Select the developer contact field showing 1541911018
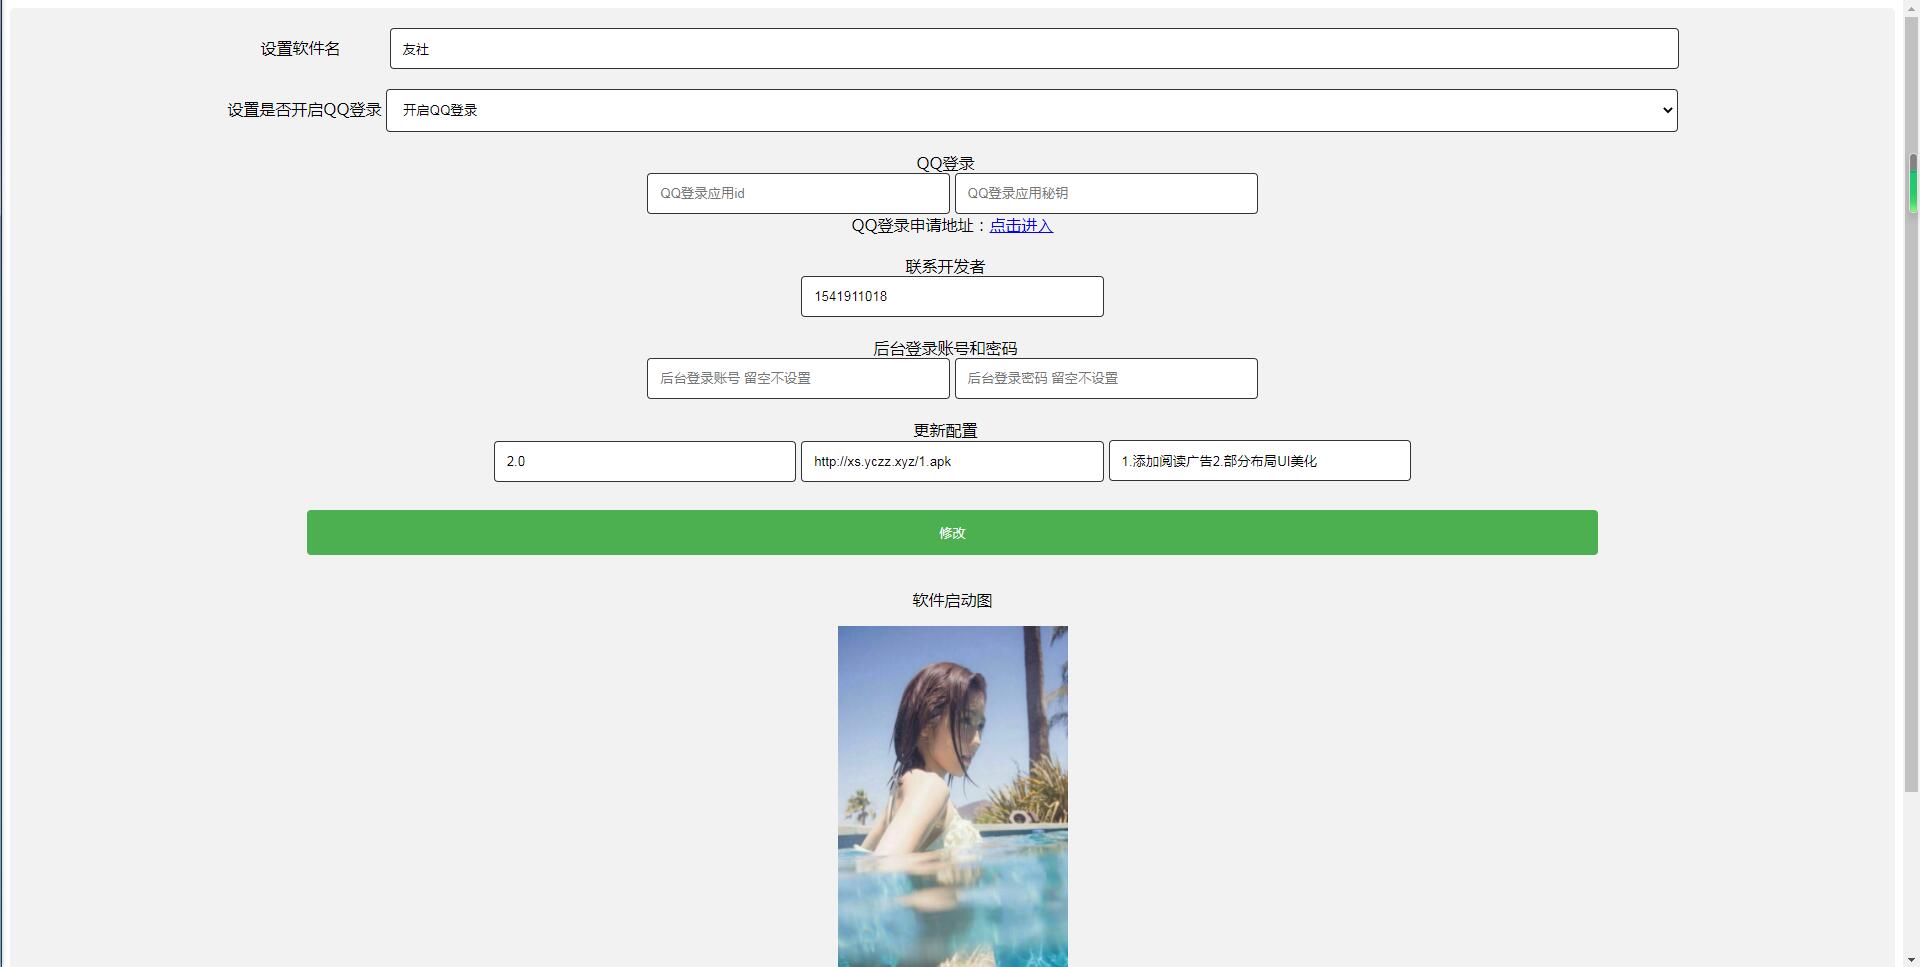Image resolution: width=1920 pixels, height=967 pixels. point(951,296)
